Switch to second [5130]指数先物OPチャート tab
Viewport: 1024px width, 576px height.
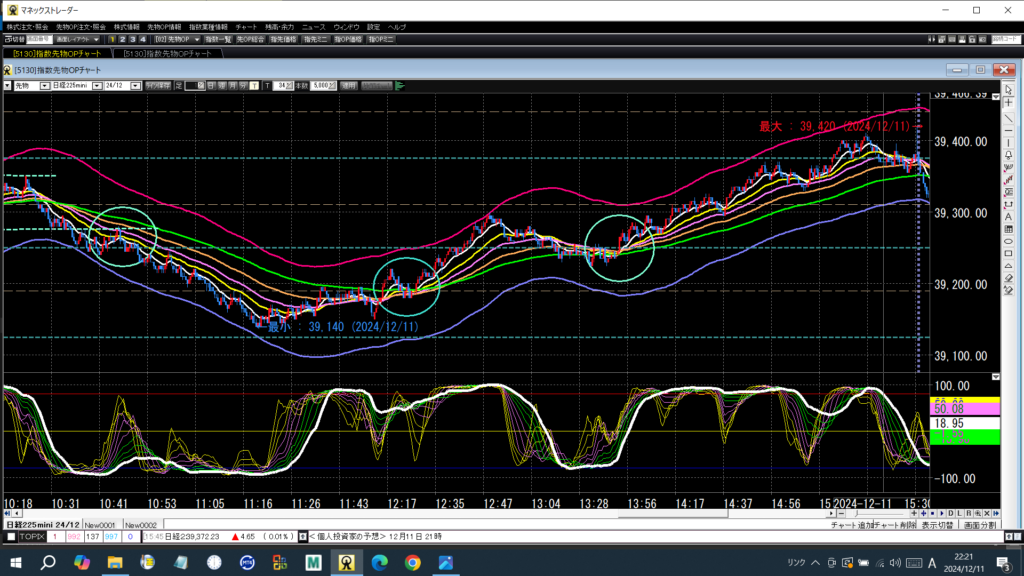tap(167, 54)
